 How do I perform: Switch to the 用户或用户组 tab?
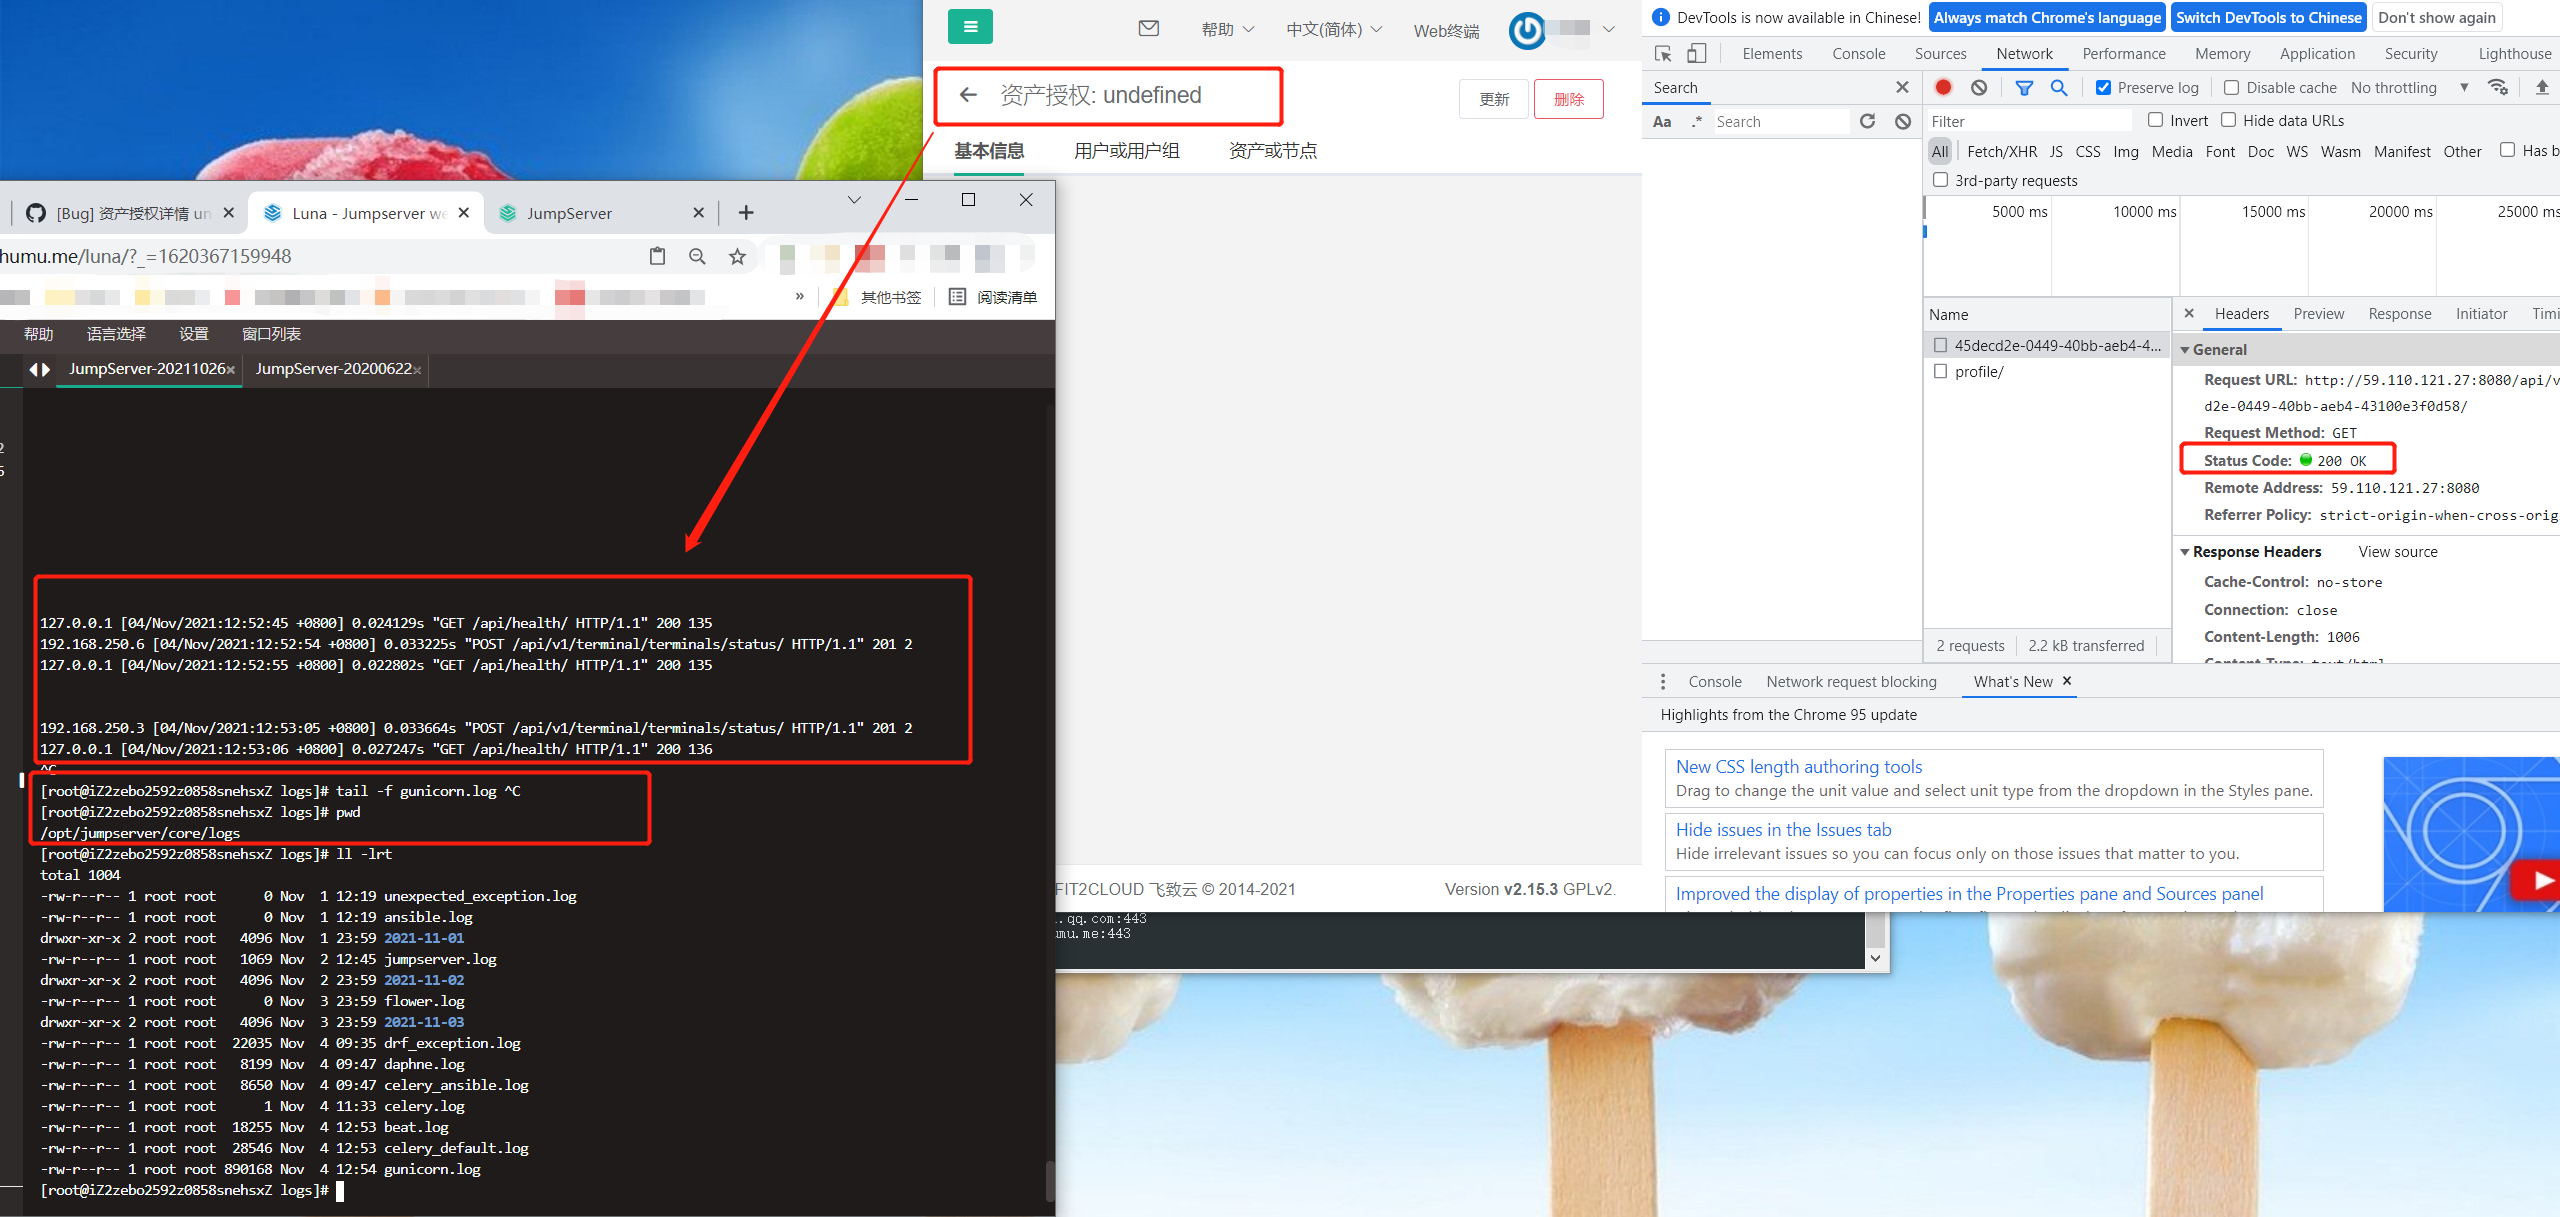pos(1126,150)
